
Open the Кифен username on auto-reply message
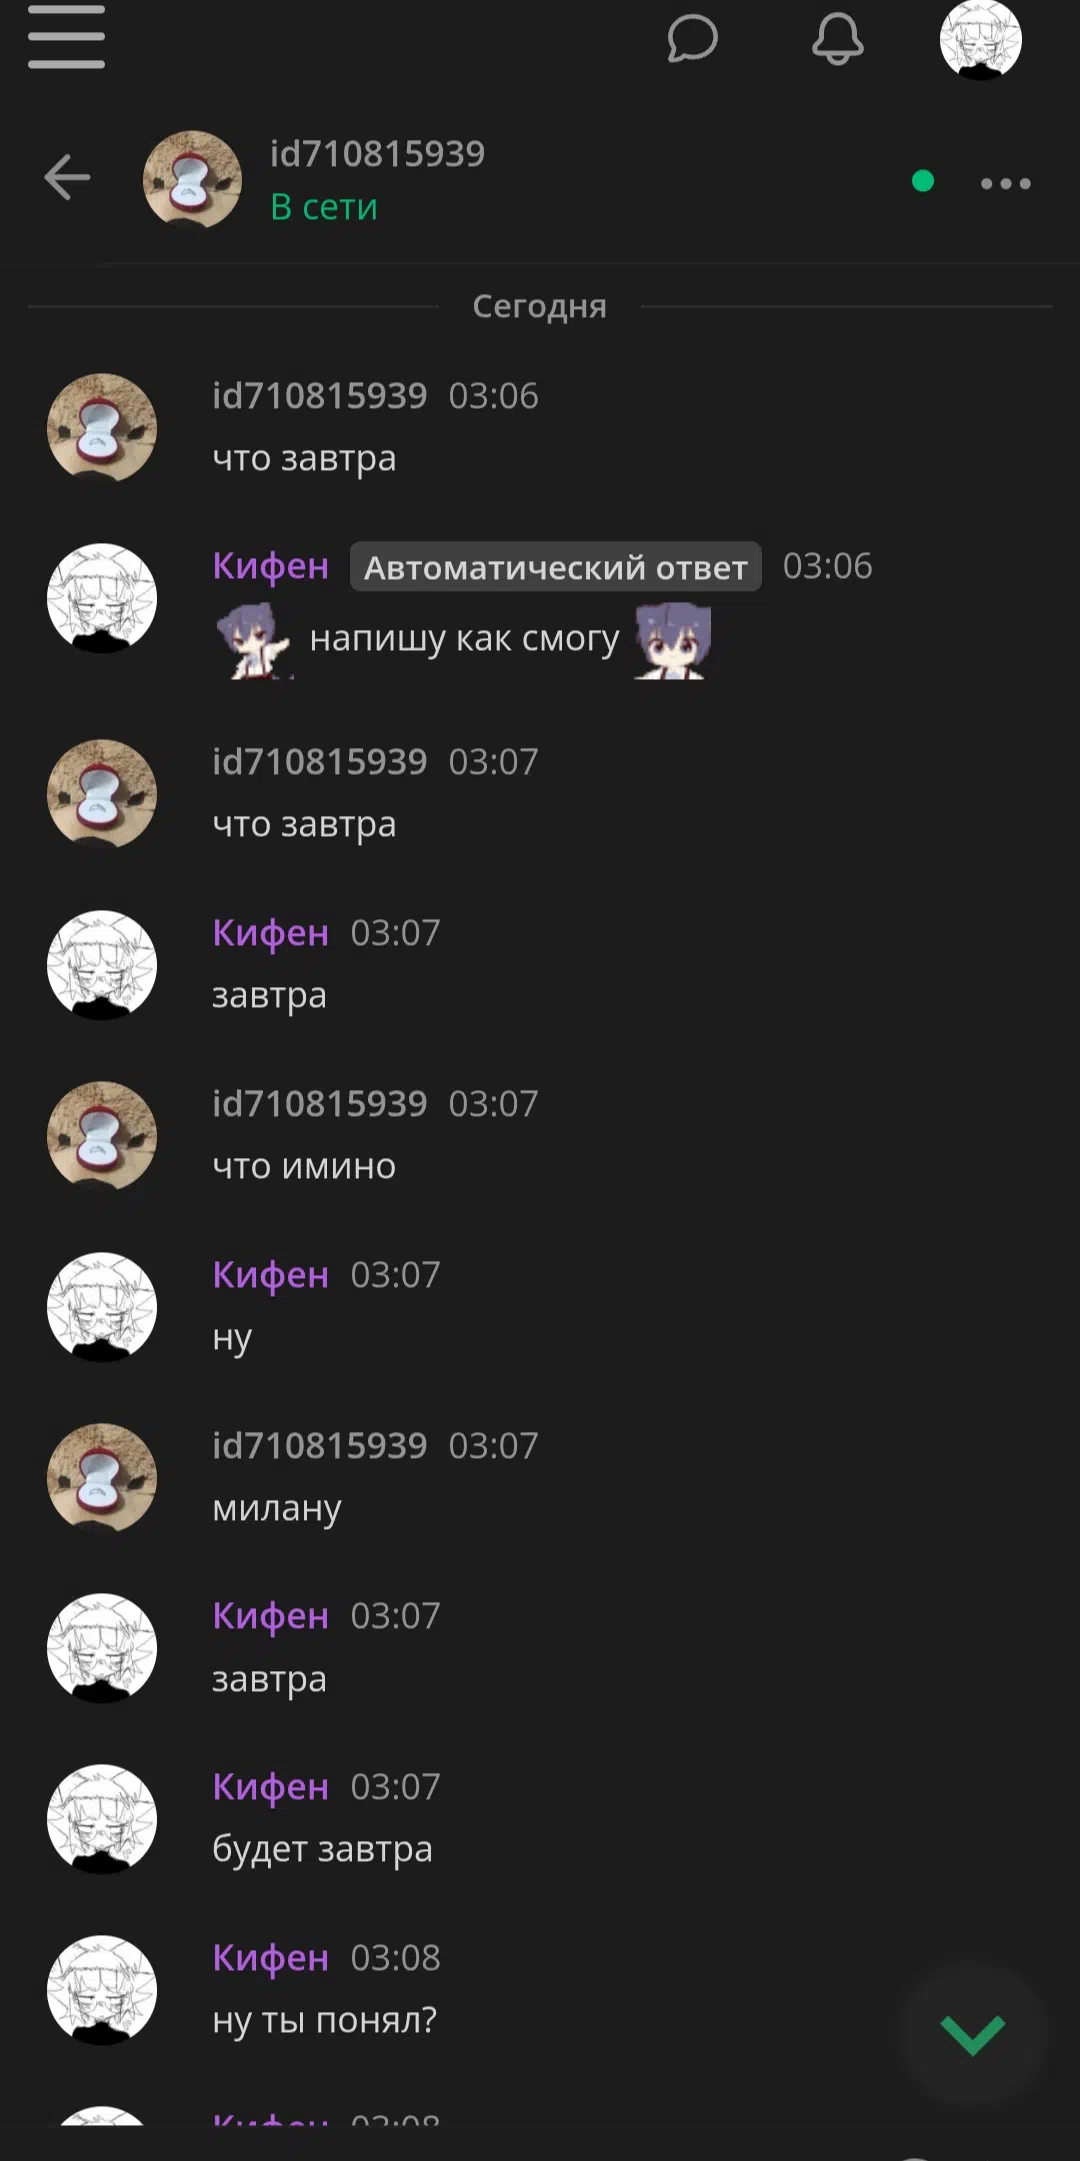coord(270,566)
